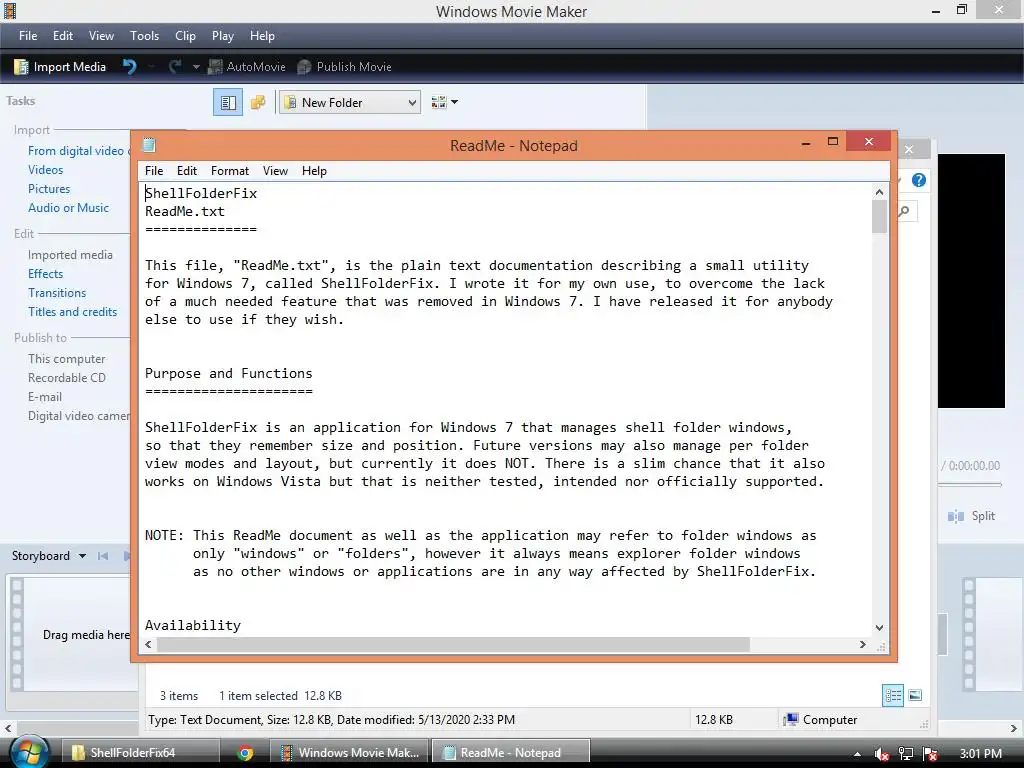Click the Notepad vertical scrollbar thumb
Viewport: 1024px width, 768px height.
879,217
